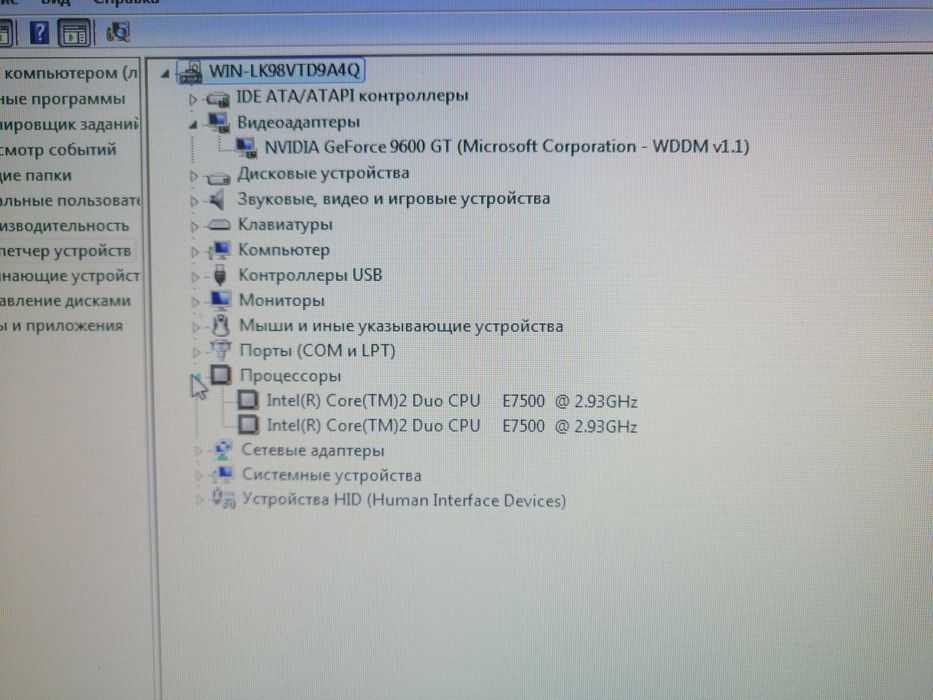Select left-panel item ending 'ие папки'
The height and width of the screenshot is (700, 933).
click(36, 176)
